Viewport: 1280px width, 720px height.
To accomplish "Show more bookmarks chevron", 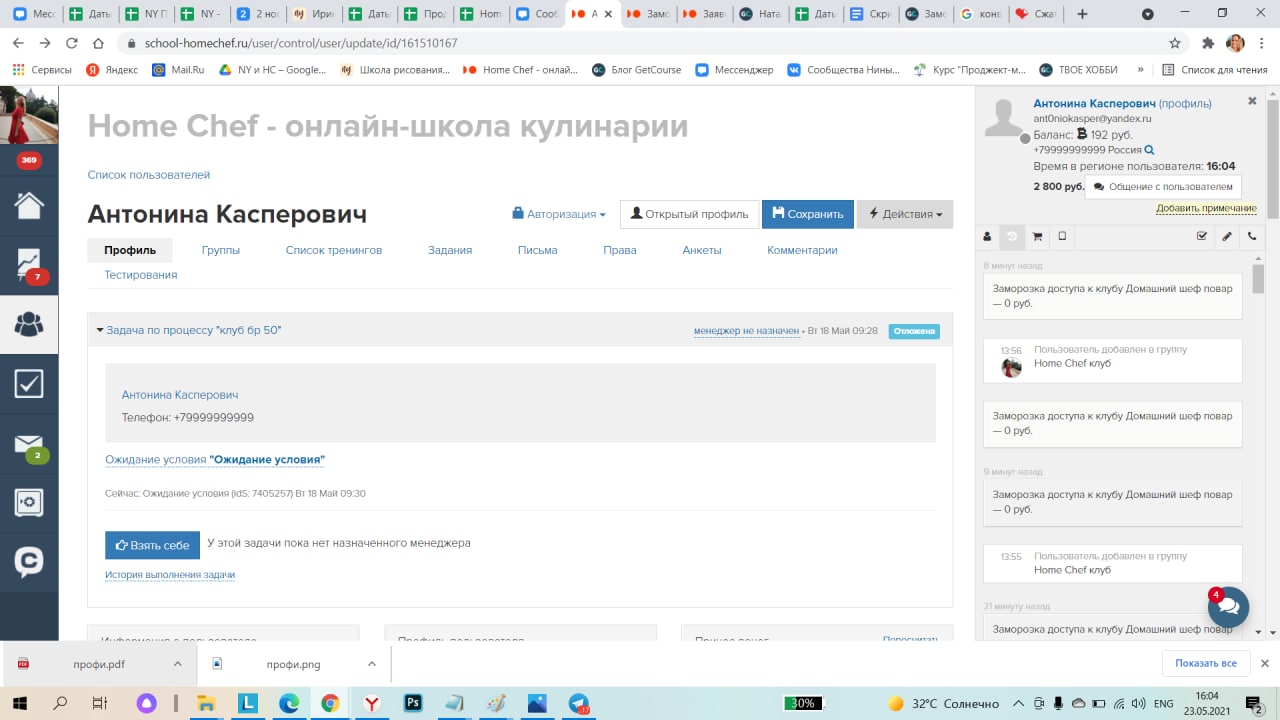I will [1140, 70].
